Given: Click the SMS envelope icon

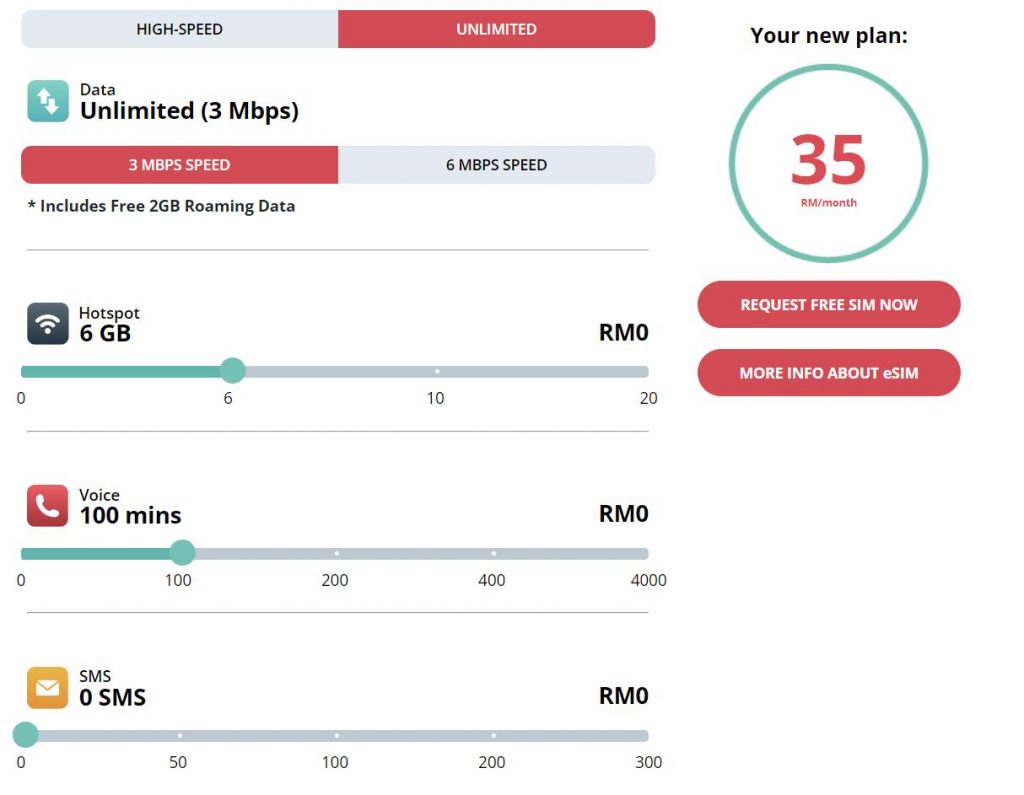Looking at the screenshot, I should coord(47,688).
